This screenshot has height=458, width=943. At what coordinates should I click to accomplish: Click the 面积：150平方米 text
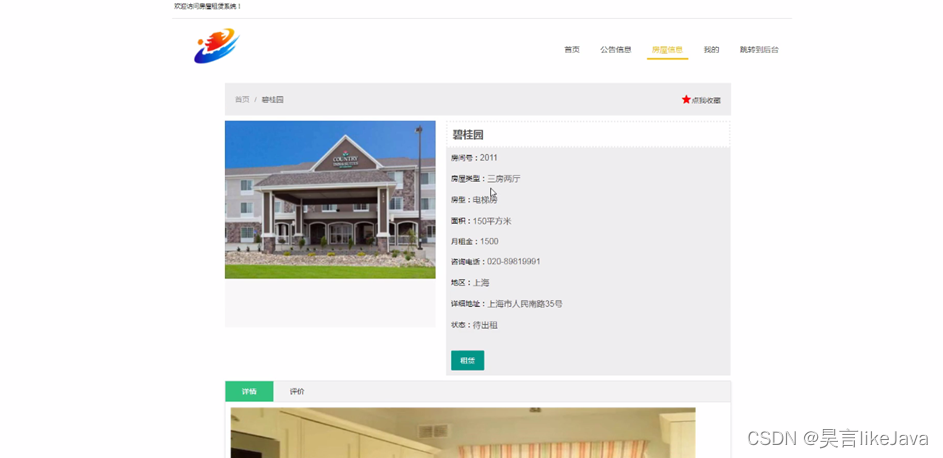[481, 221]
